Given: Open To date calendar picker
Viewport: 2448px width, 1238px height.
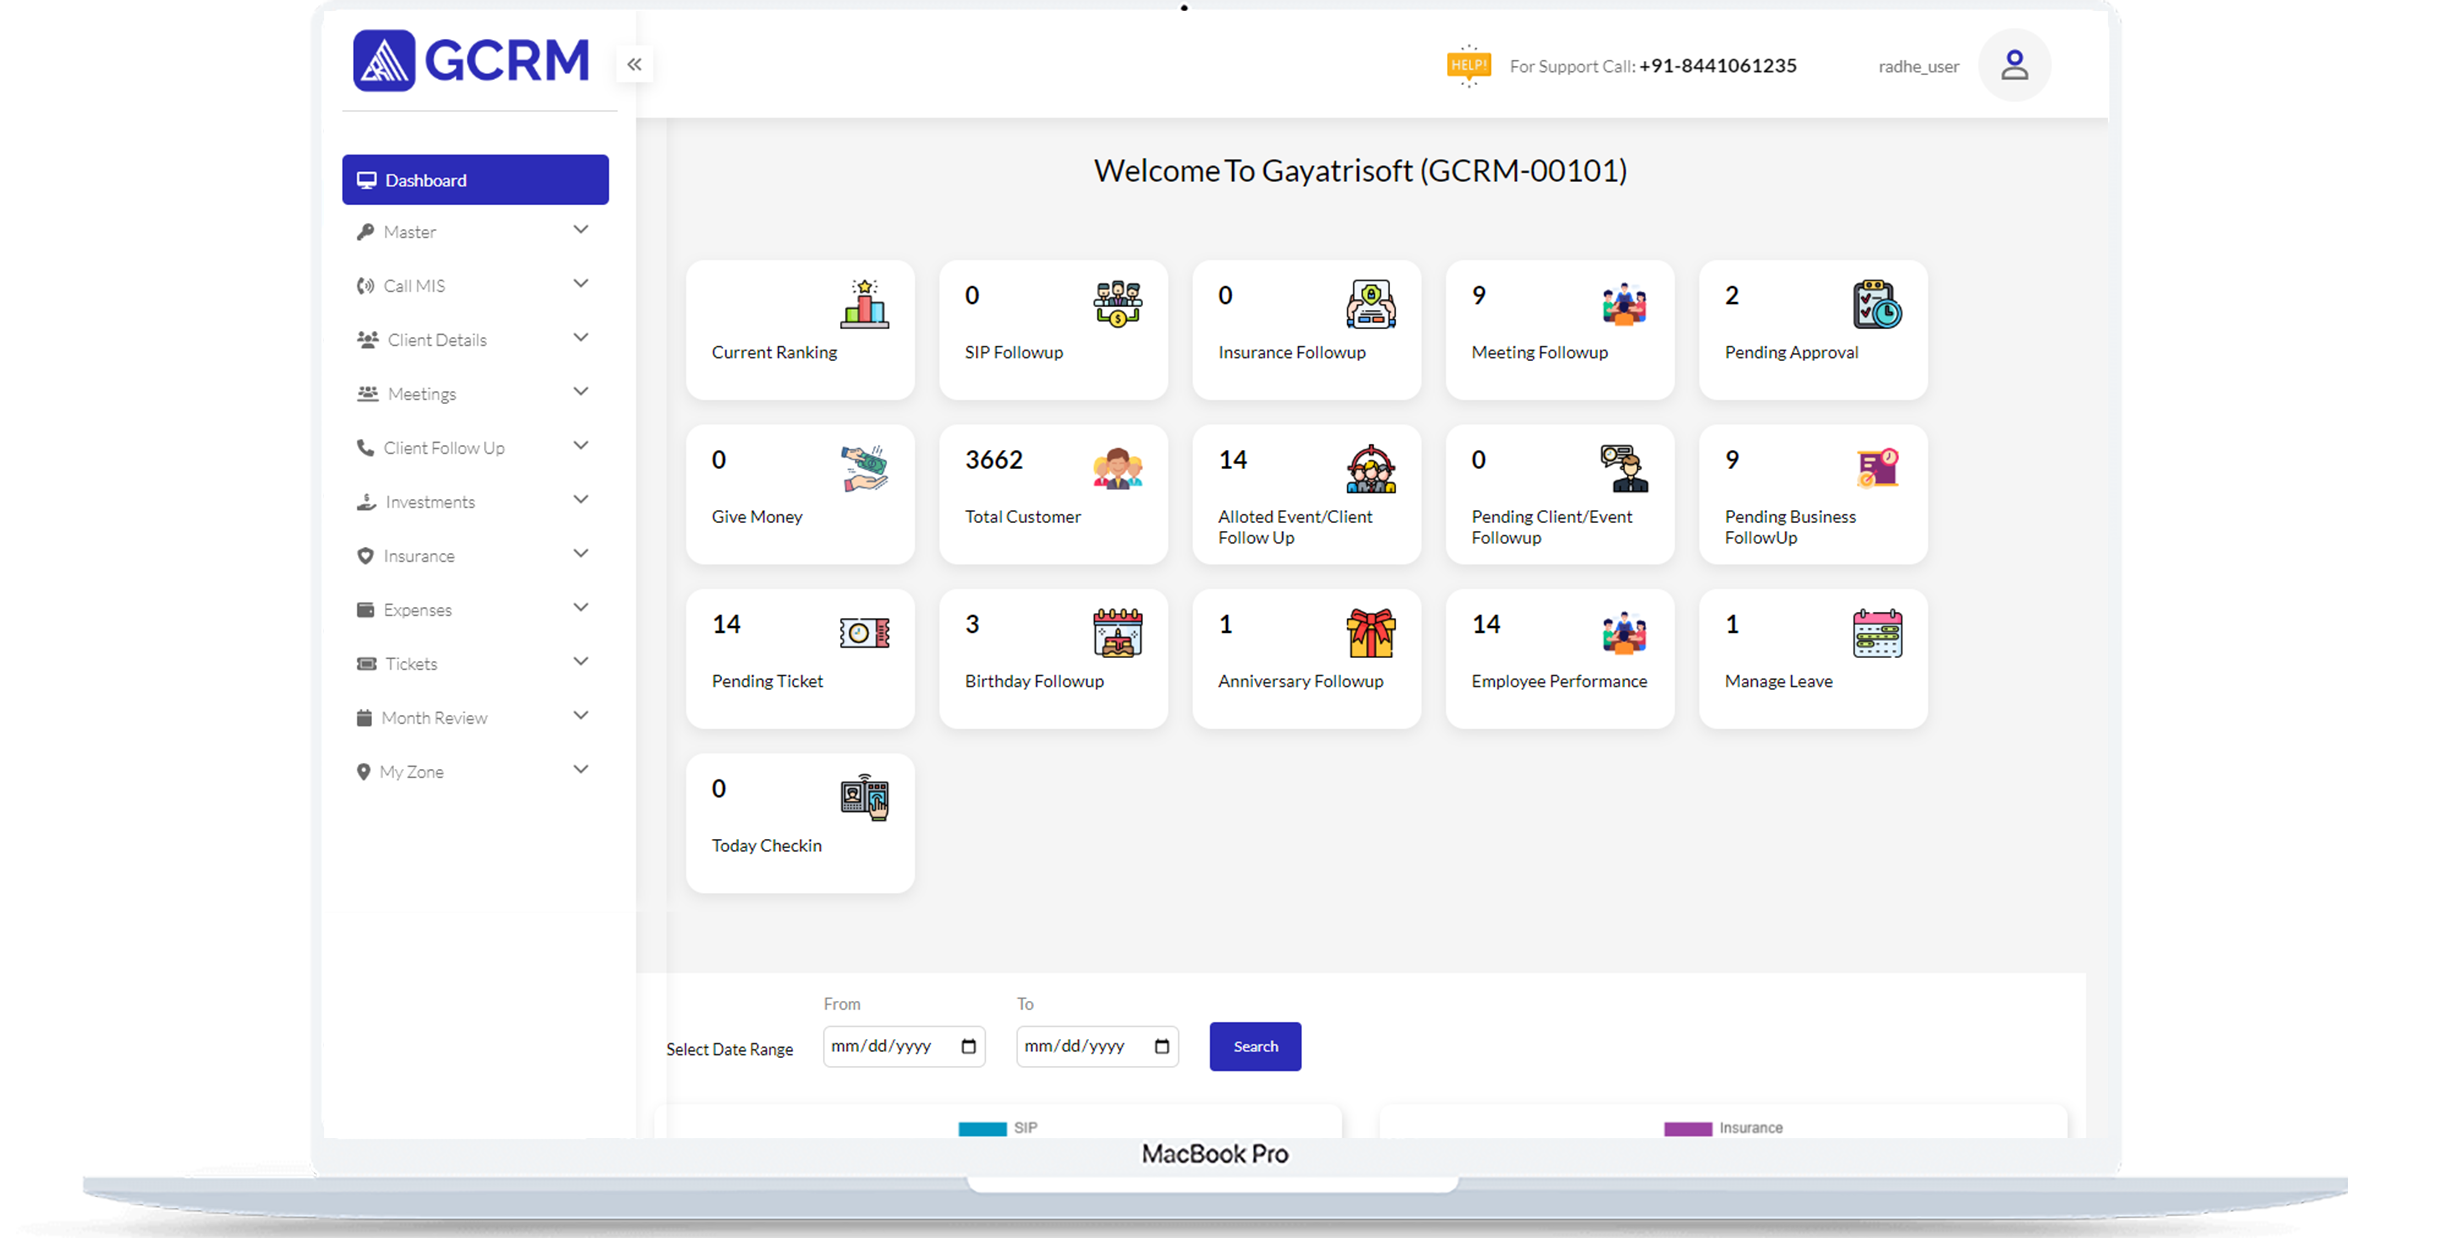Looking at the screenshot, I should click(x=1161, y=1046).
